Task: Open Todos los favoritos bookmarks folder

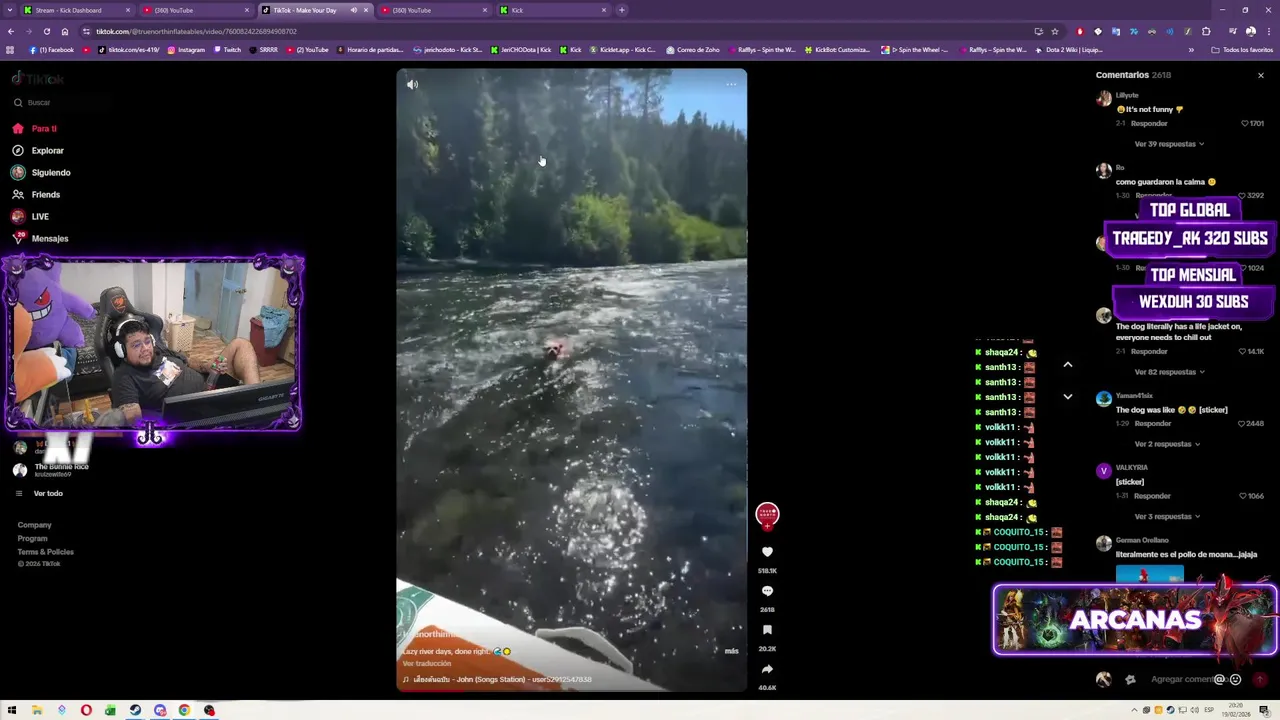Action: (x=1242, y=50)
